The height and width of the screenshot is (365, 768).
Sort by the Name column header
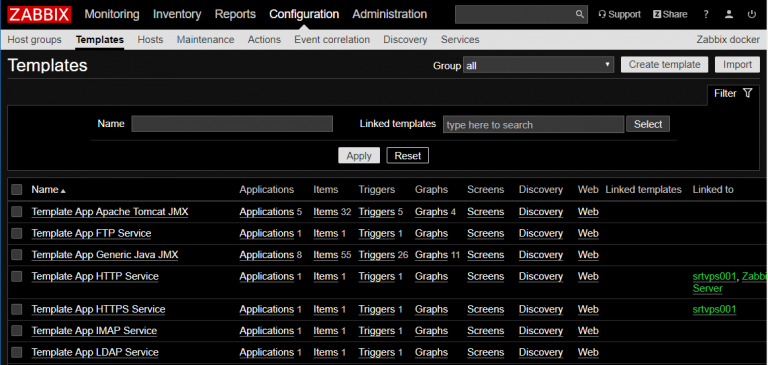(x=48, y=190)
